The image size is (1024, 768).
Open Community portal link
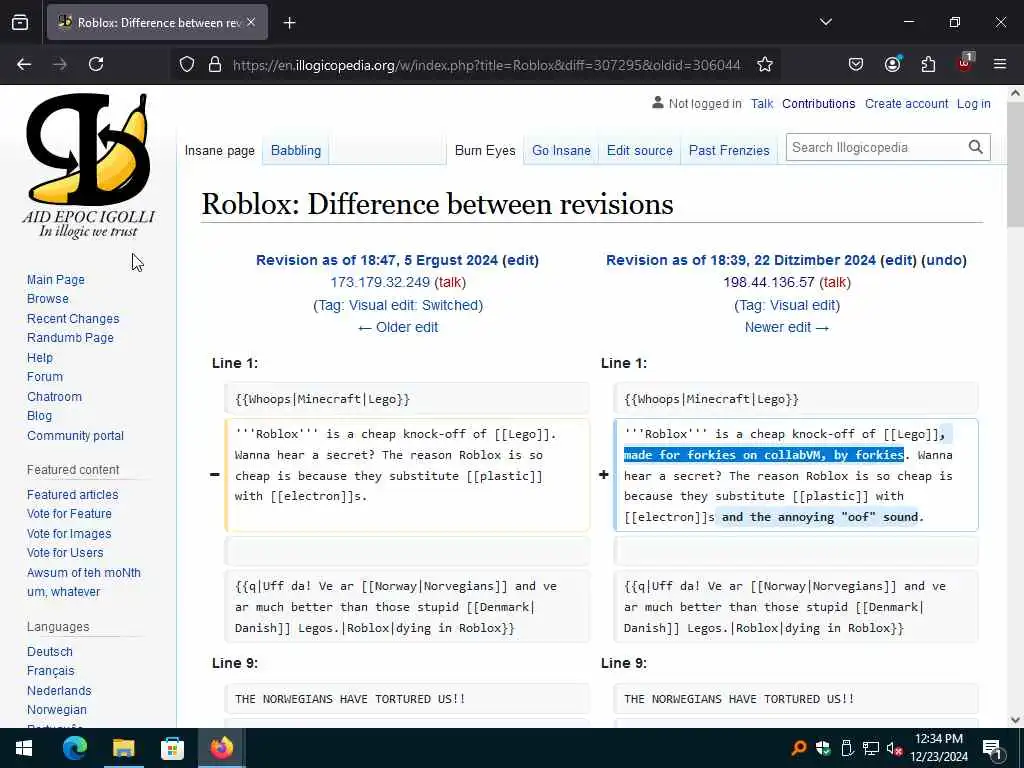coord(75,436)
